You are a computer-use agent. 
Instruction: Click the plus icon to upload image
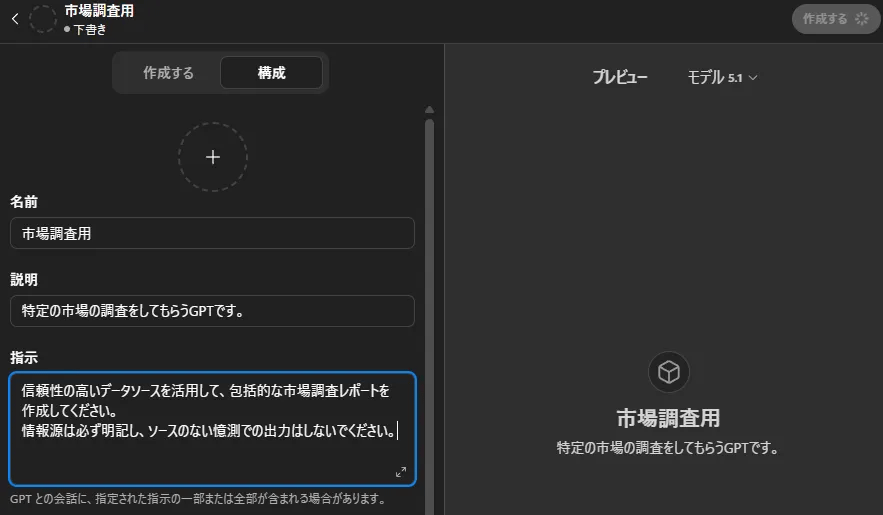(212, 157)
